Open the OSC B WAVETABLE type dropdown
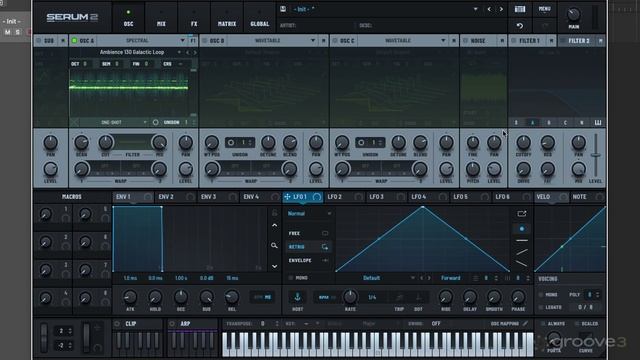 pos(313,41)
